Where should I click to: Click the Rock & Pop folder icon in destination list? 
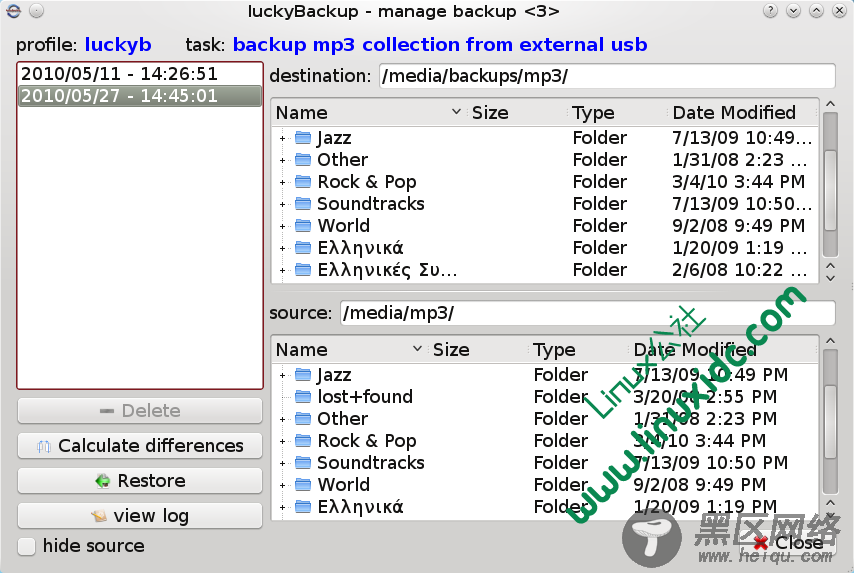[x=303, y=182]
